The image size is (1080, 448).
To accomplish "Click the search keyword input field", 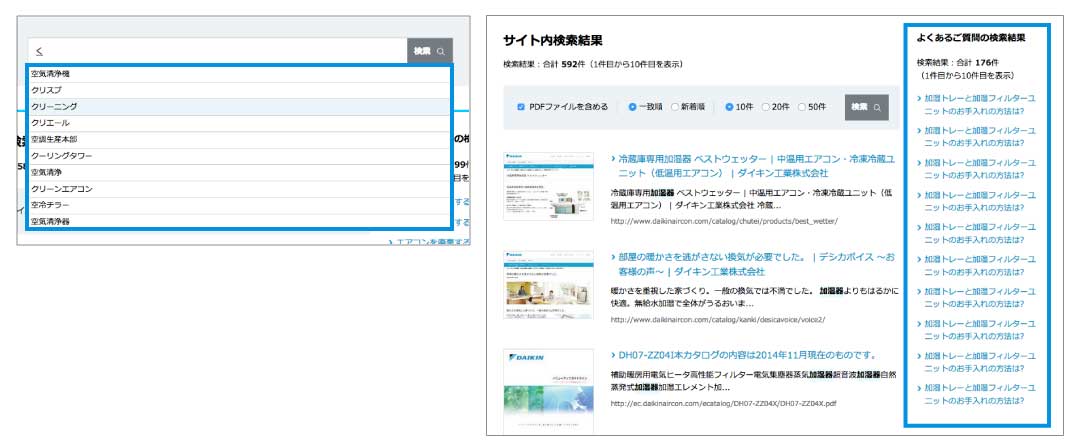I will point(218,51).
